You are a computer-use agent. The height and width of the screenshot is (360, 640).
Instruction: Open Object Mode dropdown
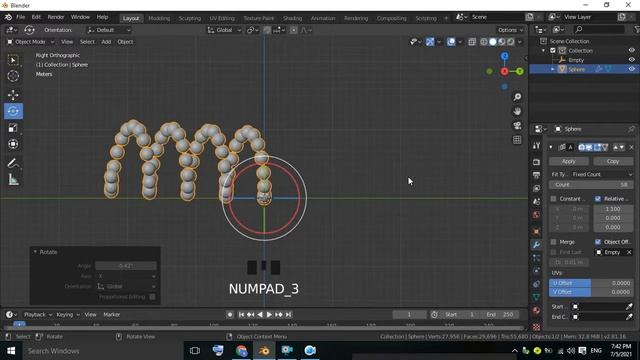(x=30, y=42)
